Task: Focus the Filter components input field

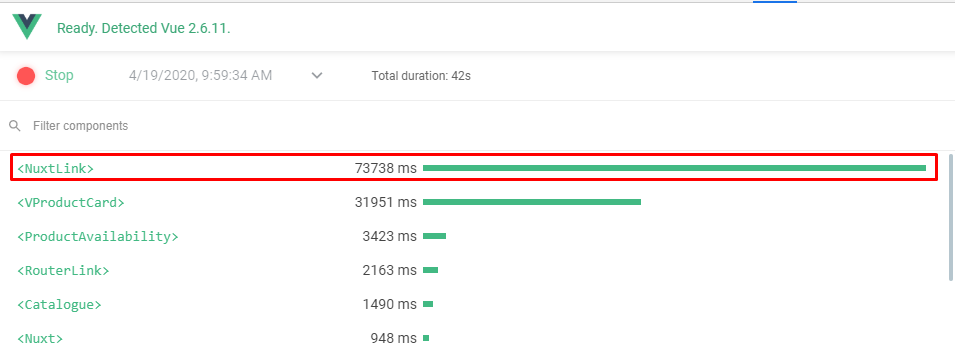Action: point(478,125)
